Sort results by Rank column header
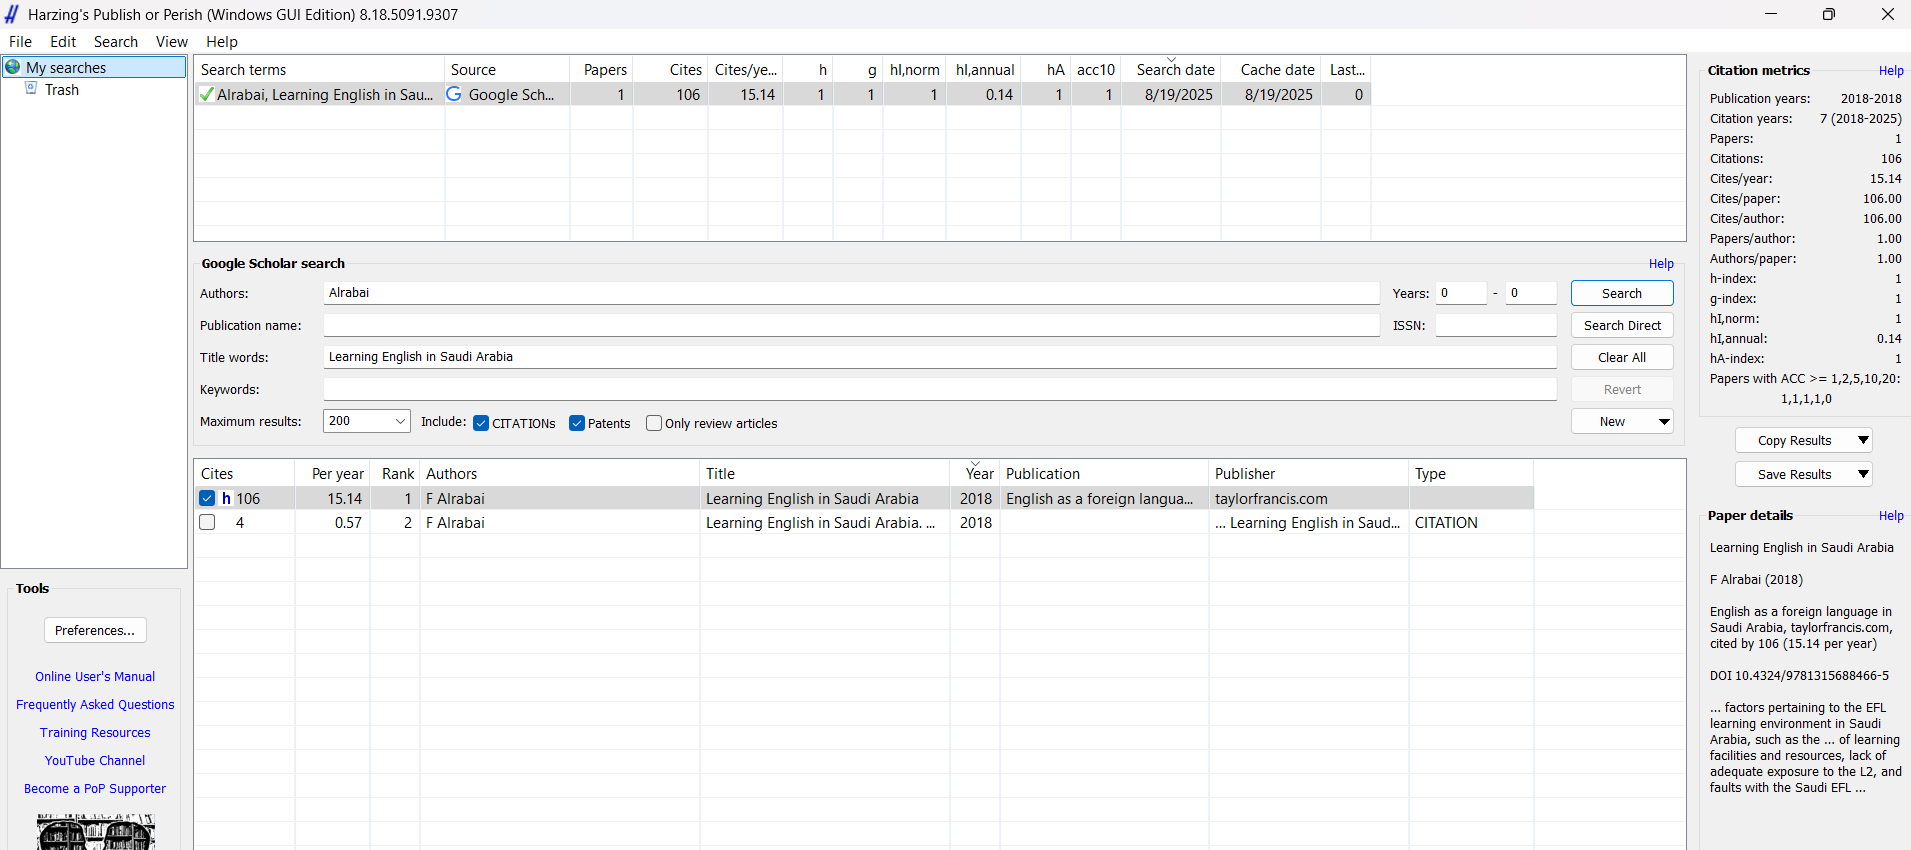The image size is (1911, 850). [x=395, y=474]
